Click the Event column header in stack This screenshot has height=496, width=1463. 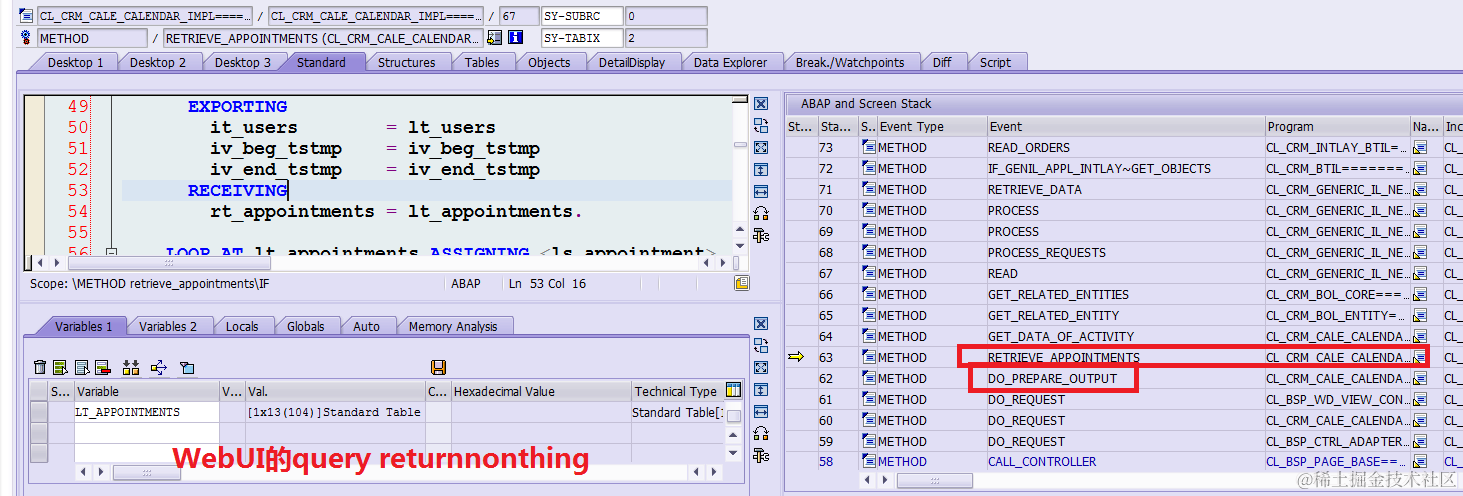[1125, 126]
